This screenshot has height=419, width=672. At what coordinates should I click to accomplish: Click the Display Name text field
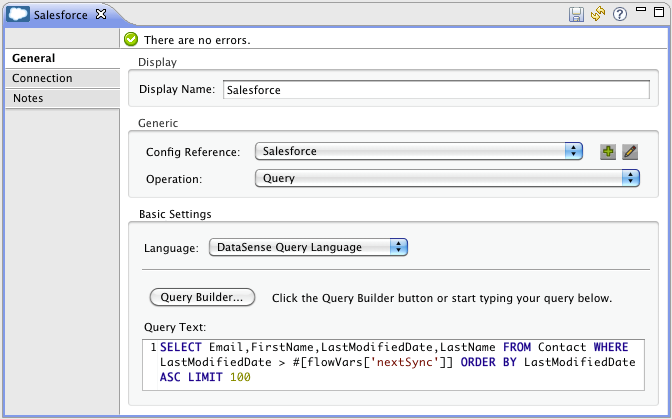click(435, 89)
